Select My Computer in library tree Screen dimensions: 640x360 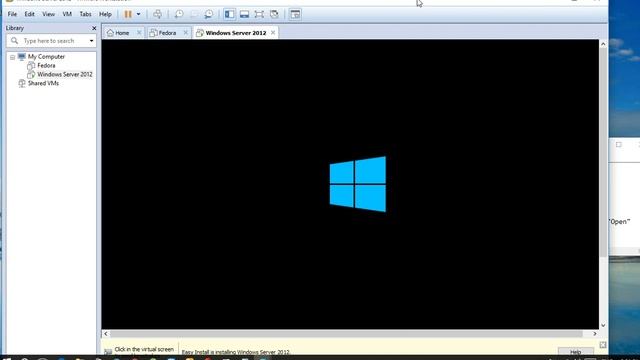(46, 57)
